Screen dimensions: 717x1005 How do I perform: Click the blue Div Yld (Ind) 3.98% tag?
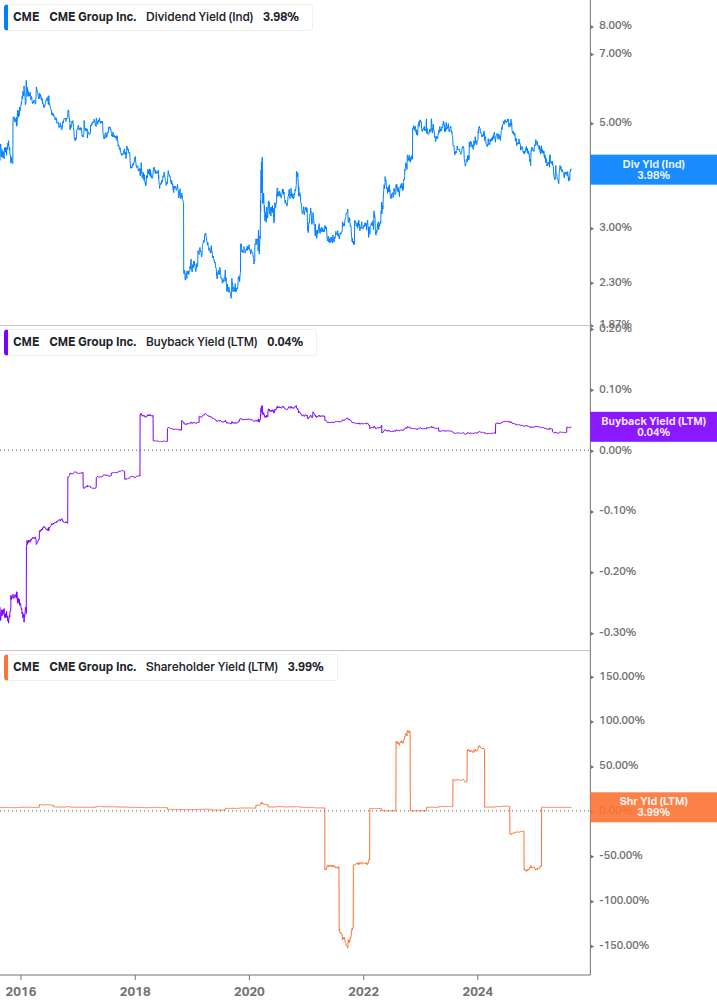pyautogui.click(x=654, y=170)
